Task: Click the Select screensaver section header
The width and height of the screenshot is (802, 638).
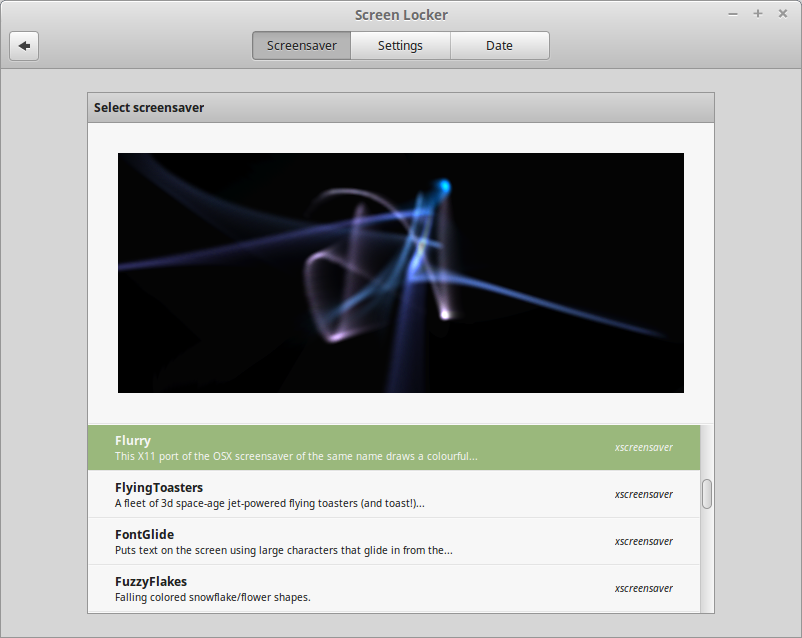Action: (149, 107)
